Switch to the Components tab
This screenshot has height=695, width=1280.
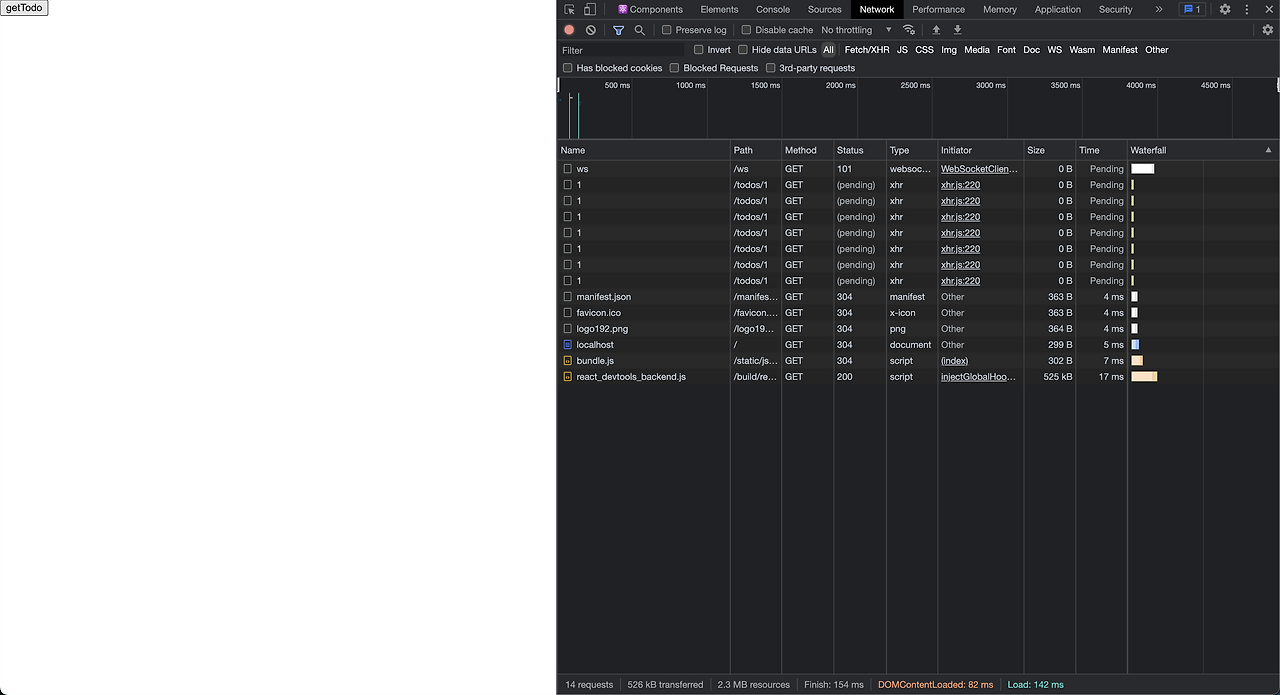pyautogui.click(x=650, y=9)
